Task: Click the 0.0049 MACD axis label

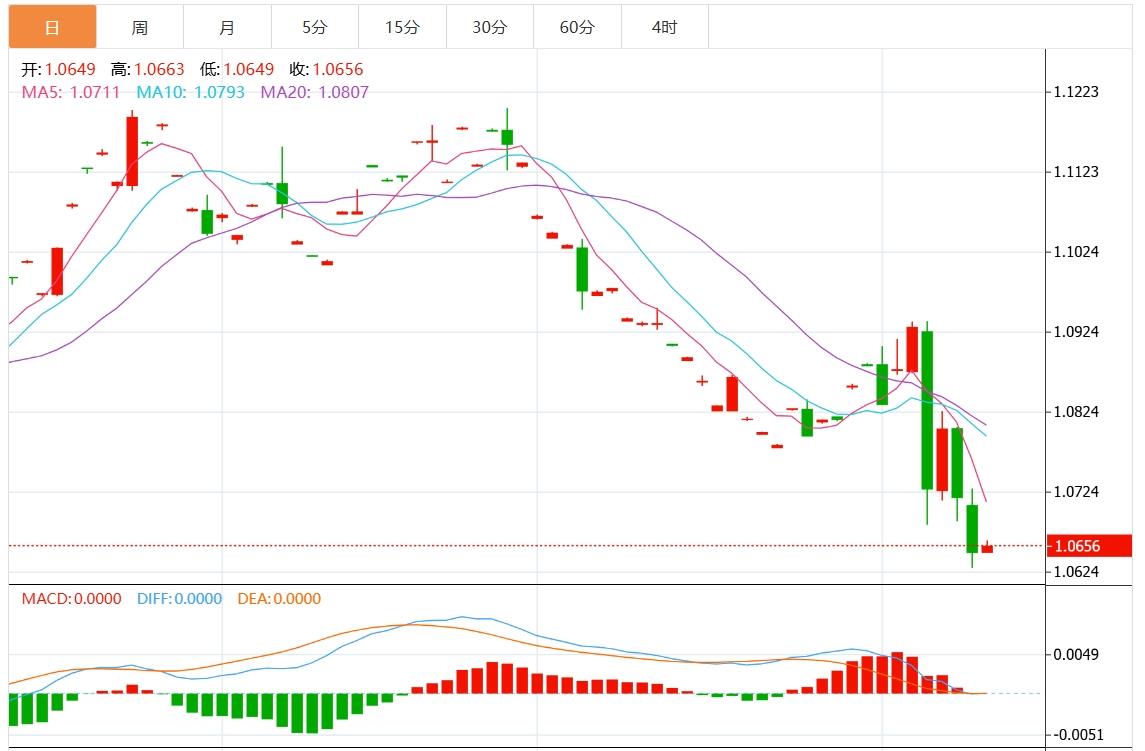Action: (x=1076, y=655)
